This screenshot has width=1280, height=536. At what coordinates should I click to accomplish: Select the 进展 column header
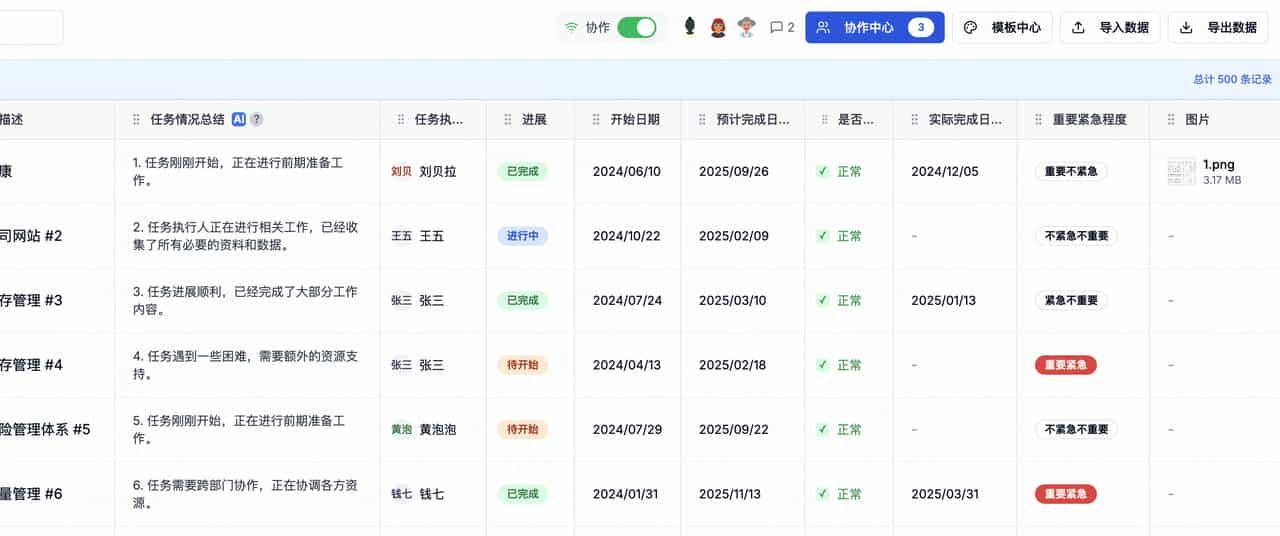[530, 119]
